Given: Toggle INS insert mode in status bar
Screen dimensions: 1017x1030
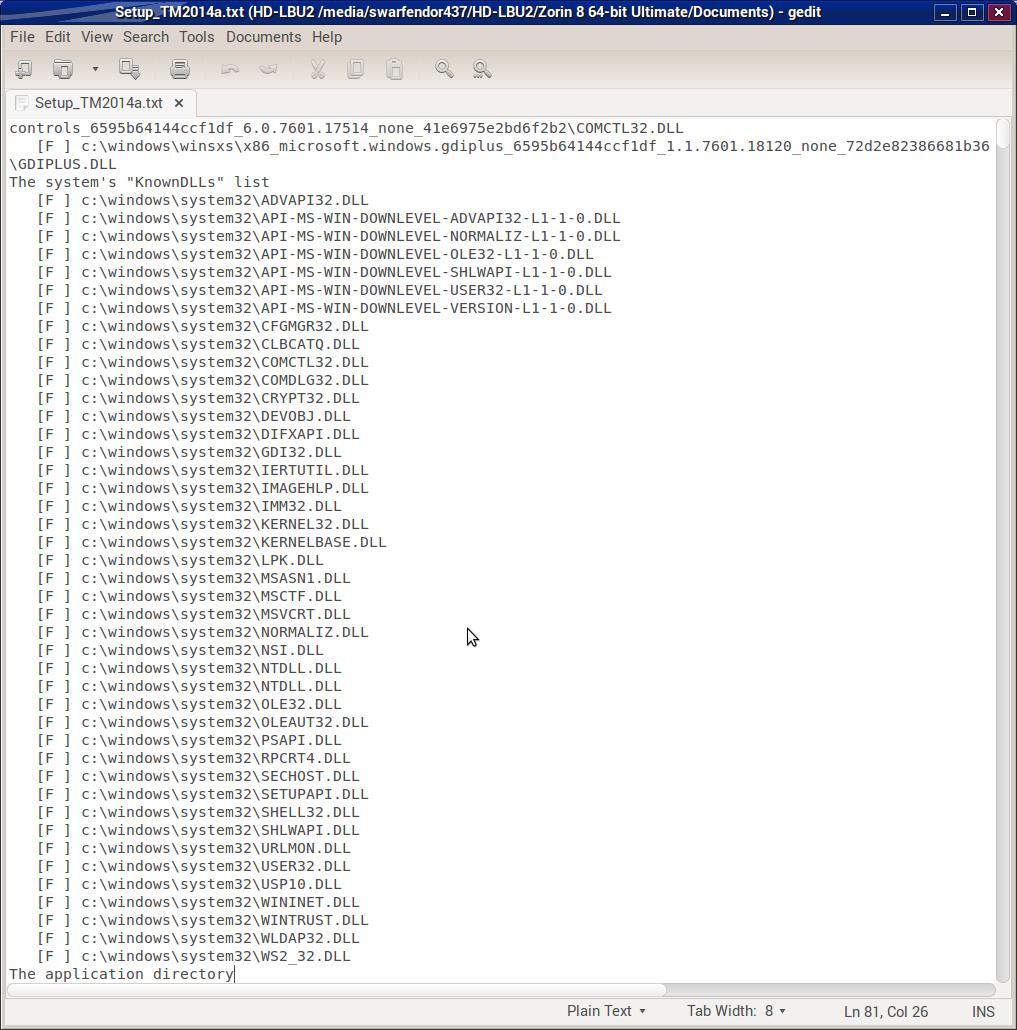Looking at the screenshot, I should pos(983,1012).
